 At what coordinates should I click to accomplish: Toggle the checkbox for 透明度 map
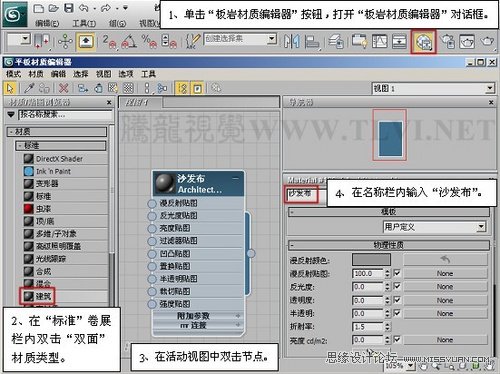tap(397, 300)
